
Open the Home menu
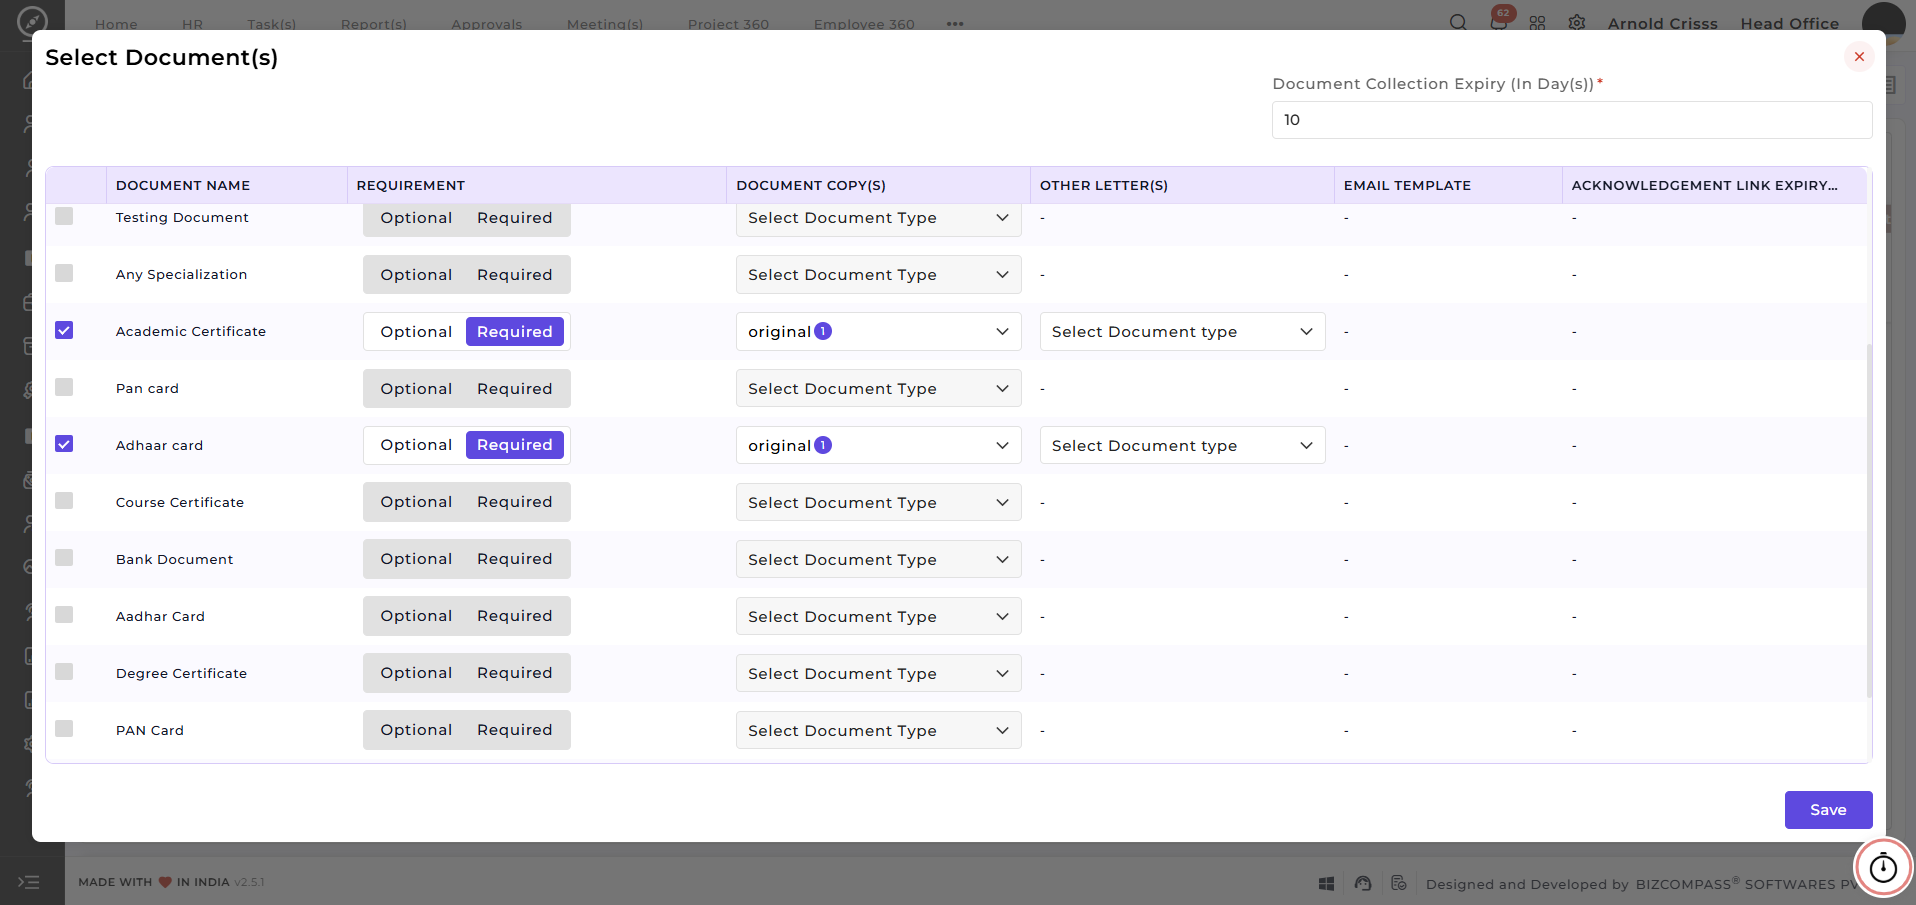pyautogui.click(x=116, y=24)
